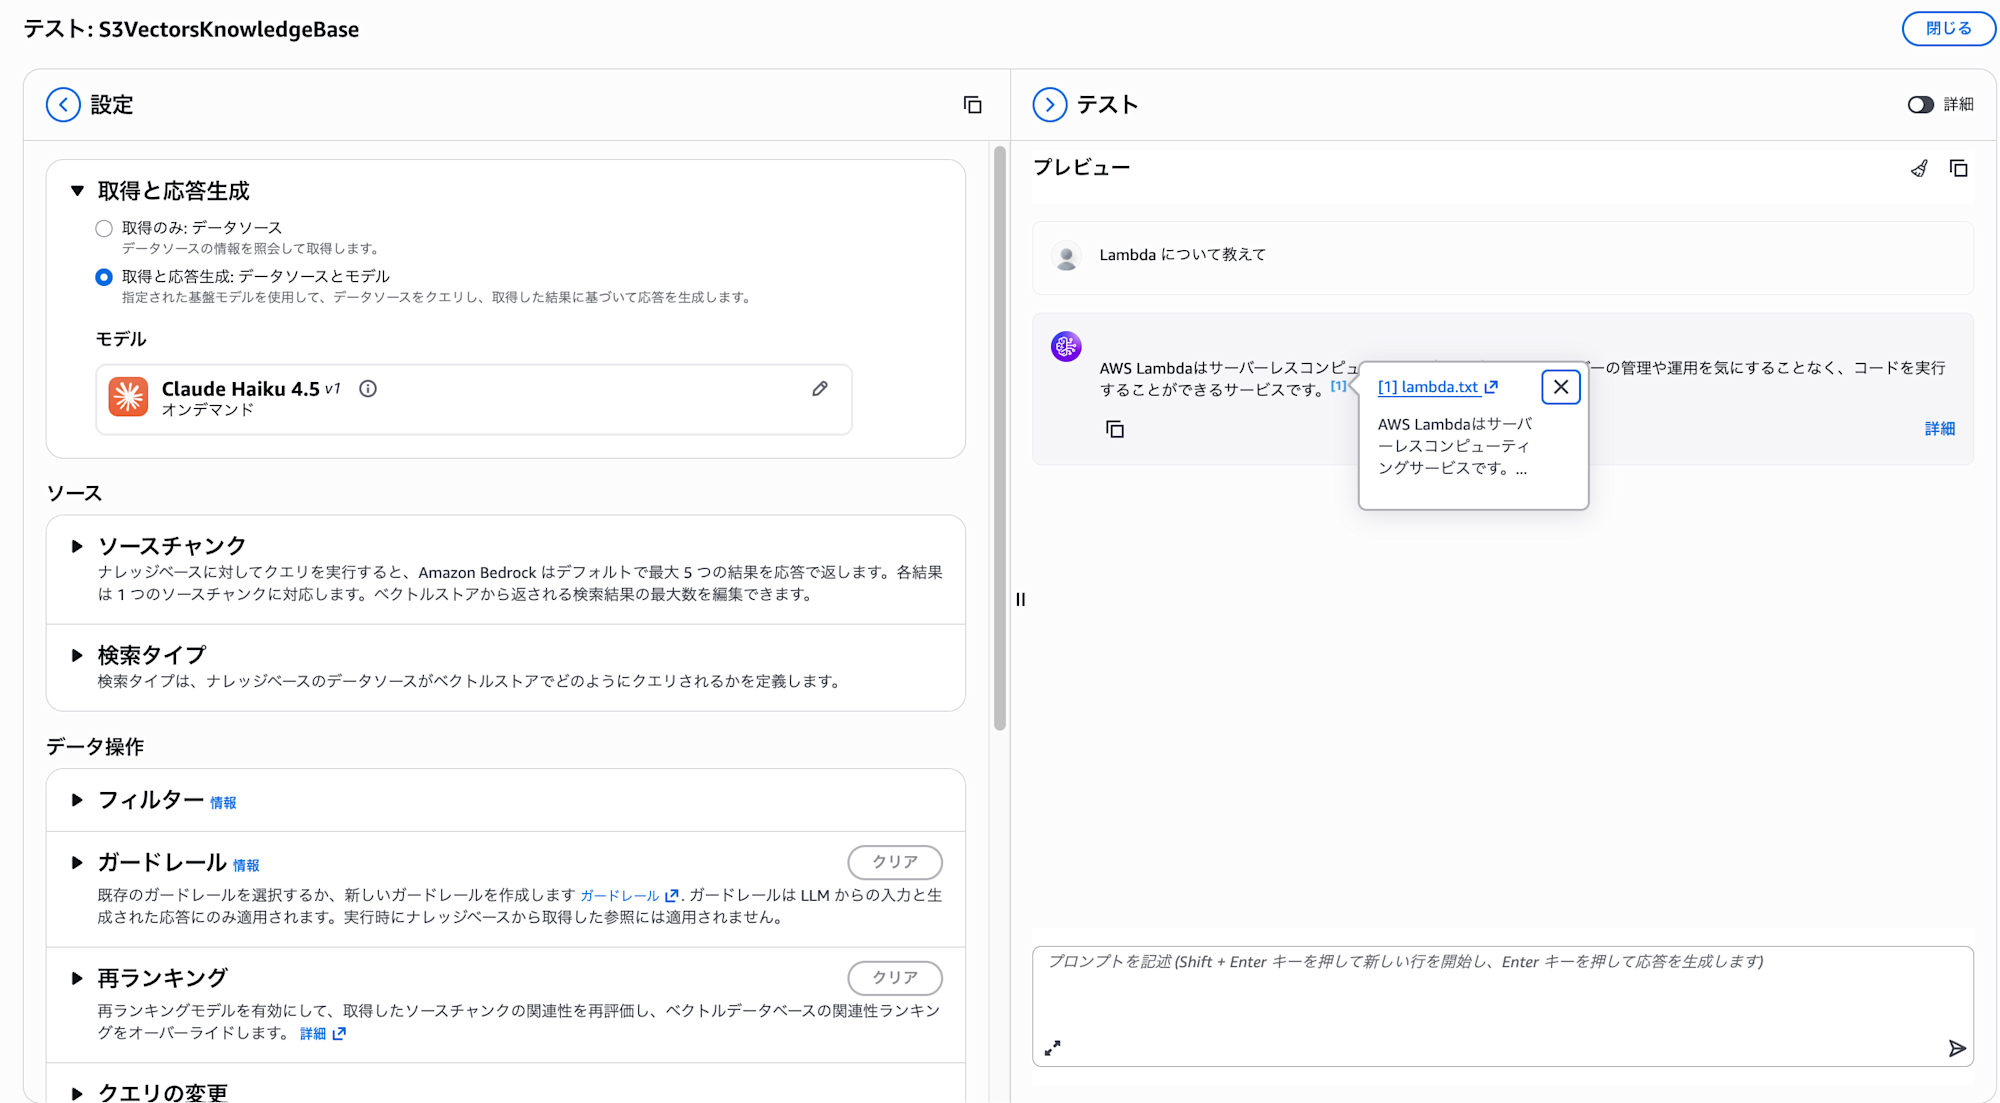Click クリア button in ガードレール row

[894, 862]
